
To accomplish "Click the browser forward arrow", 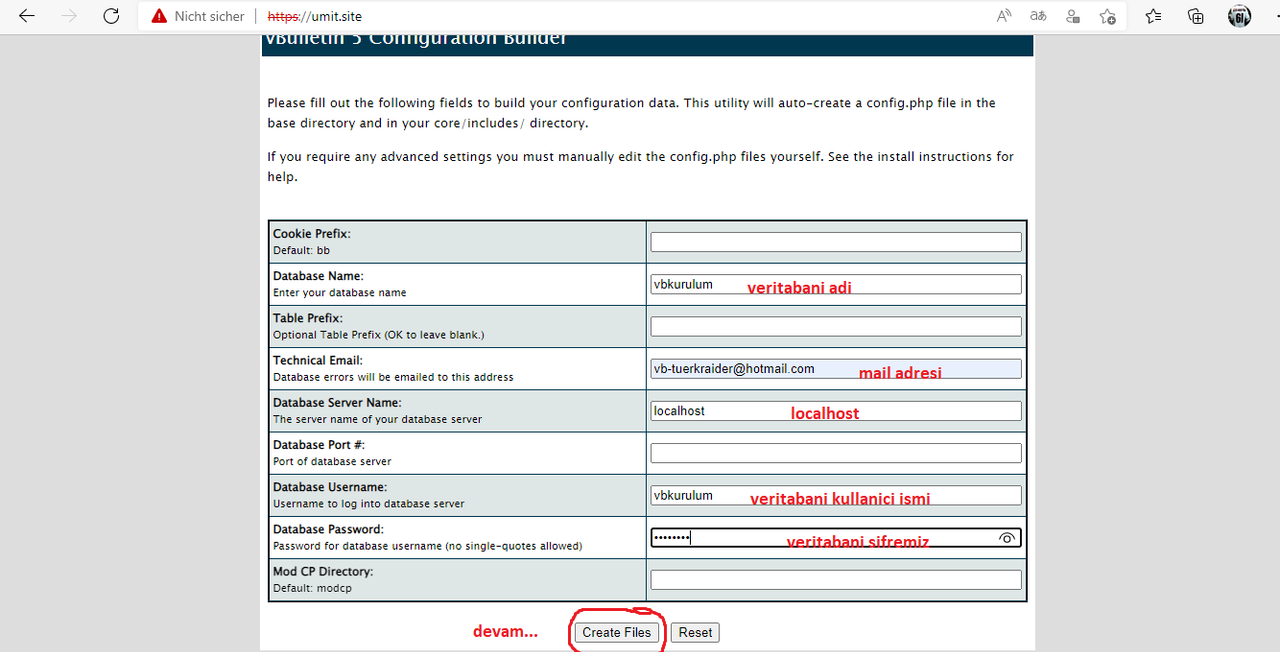I will pos(69,16).
